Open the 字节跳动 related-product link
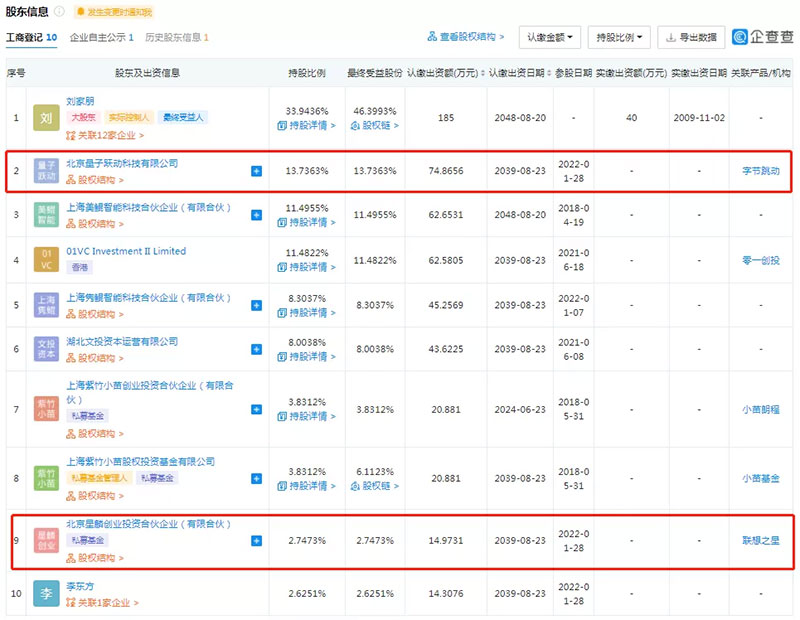800x620 pixels. [761, 171]
